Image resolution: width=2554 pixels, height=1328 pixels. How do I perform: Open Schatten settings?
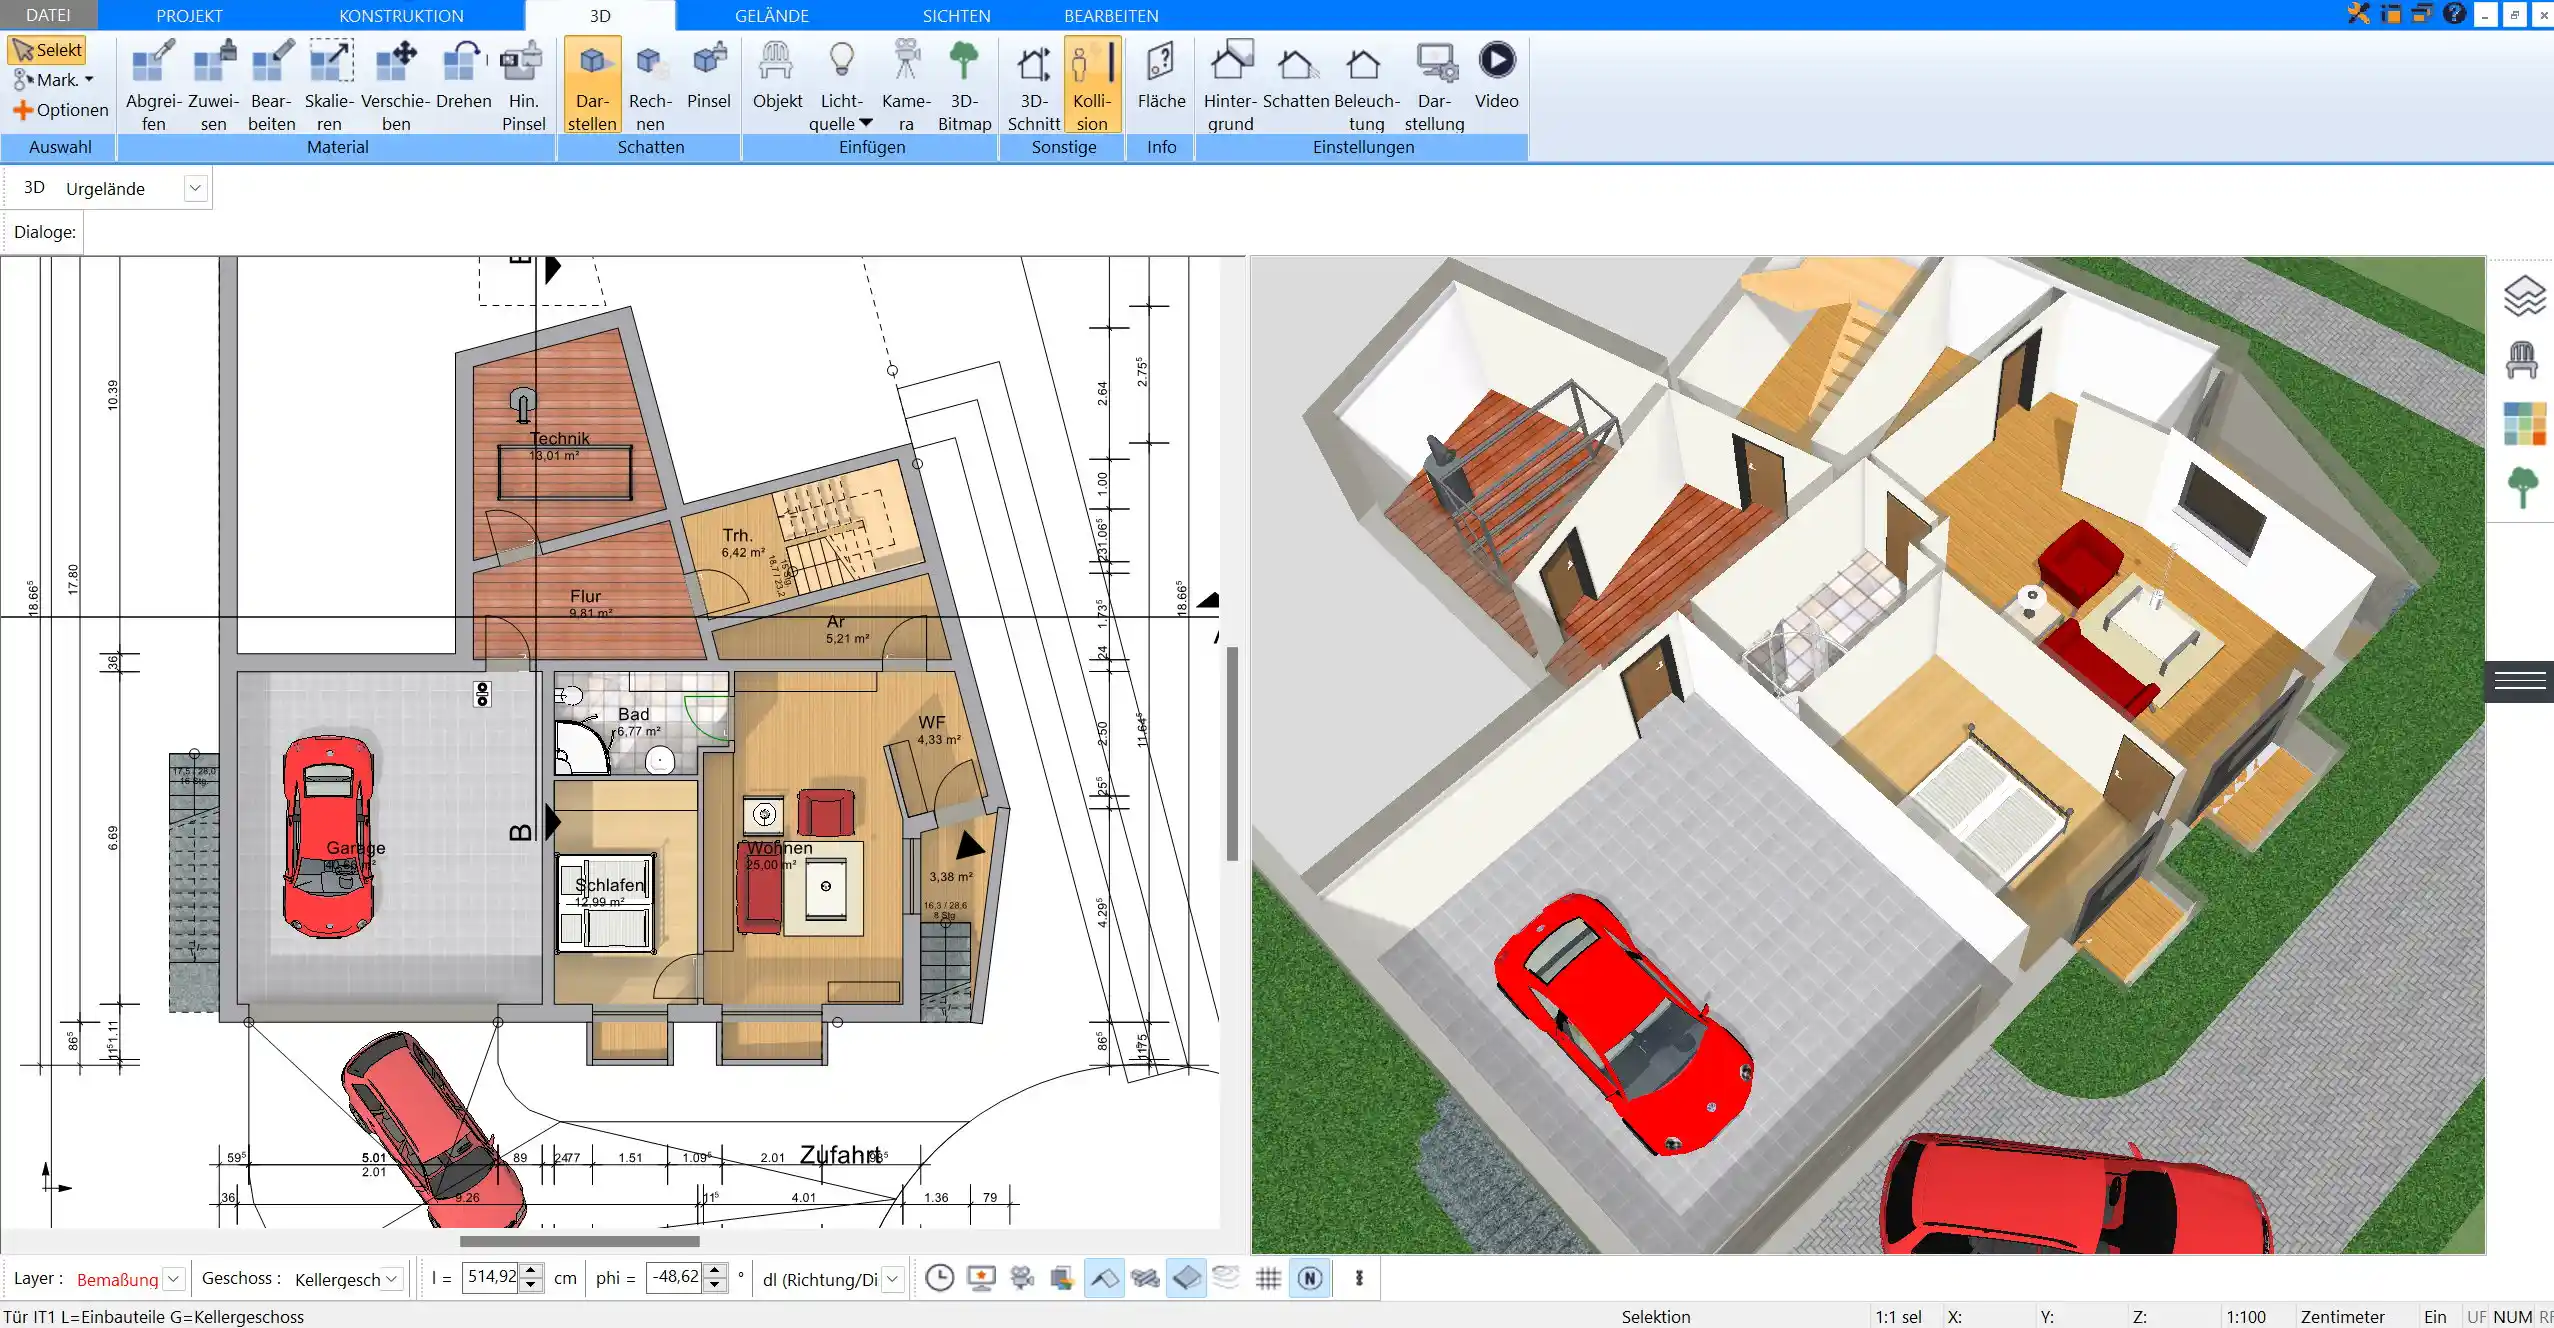pos(1296,75)
